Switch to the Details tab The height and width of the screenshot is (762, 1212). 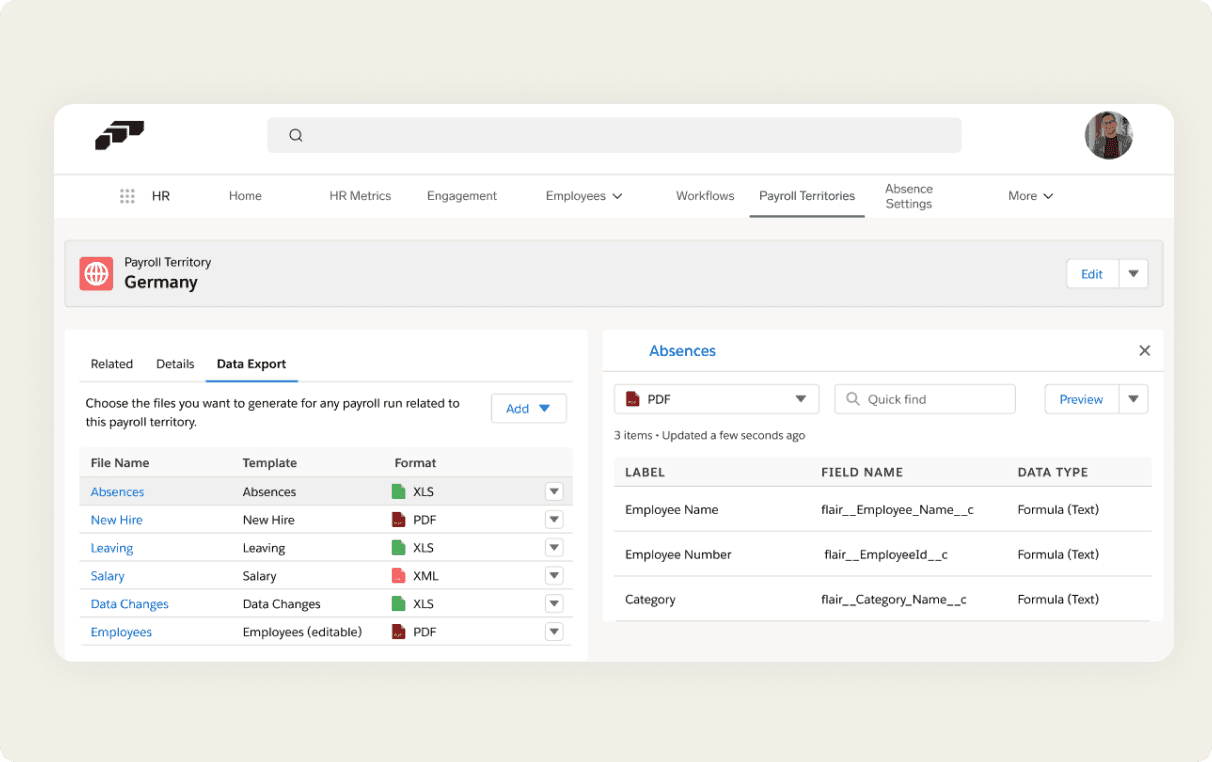175,364
